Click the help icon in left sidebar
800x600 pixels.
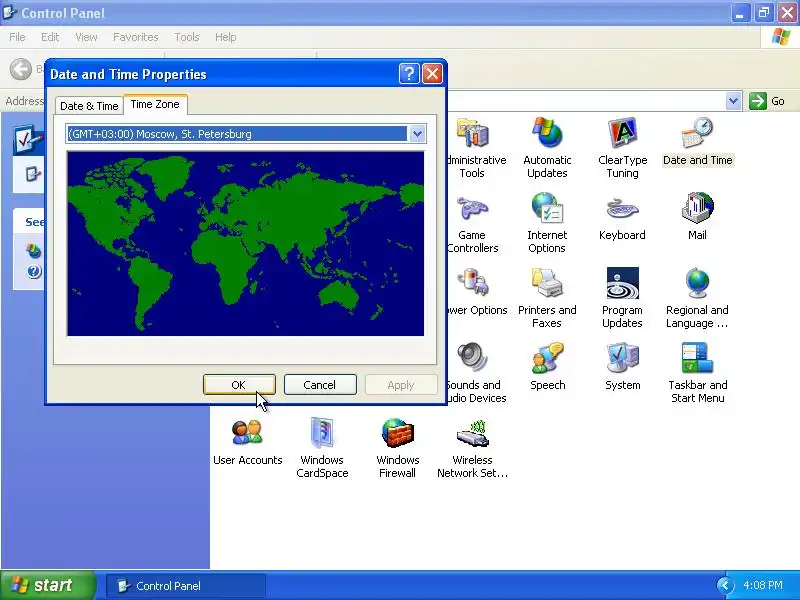(34, 271)
